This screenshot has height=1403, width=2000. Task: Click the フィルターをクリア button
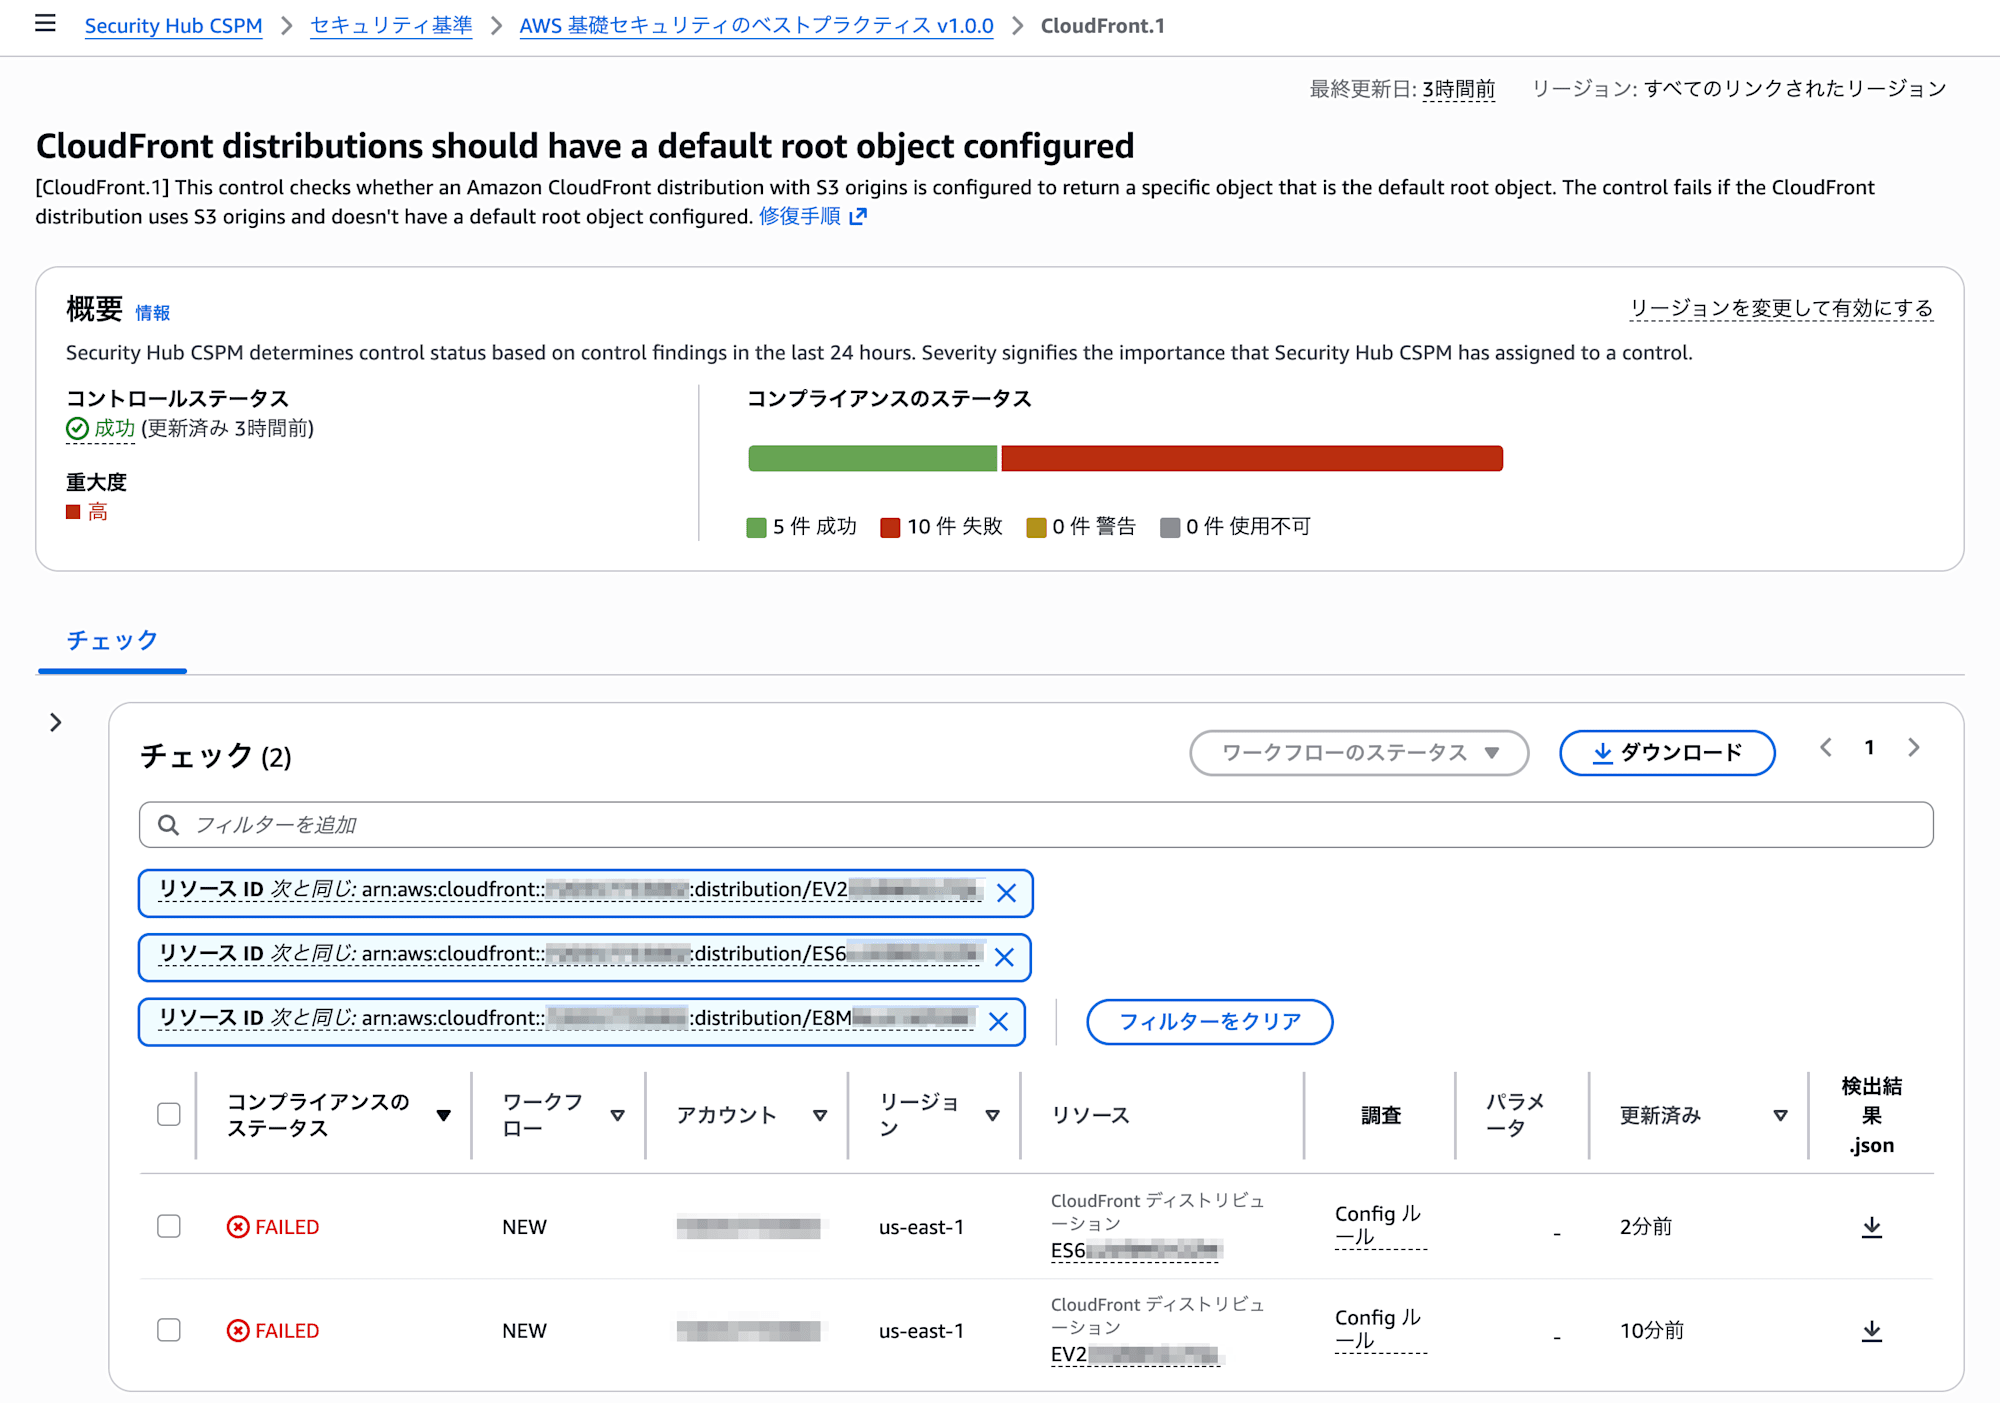coord(1210,1022)
